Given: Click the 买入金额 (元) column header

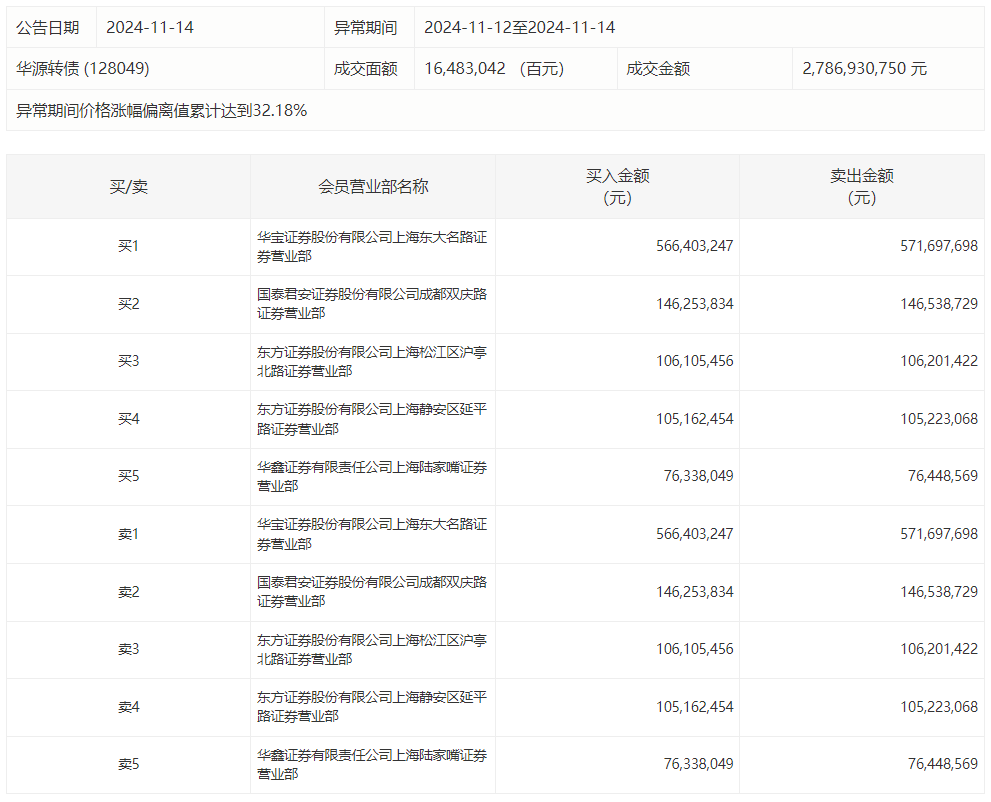Looking at the screenshot, I should (x=617, y=187).
